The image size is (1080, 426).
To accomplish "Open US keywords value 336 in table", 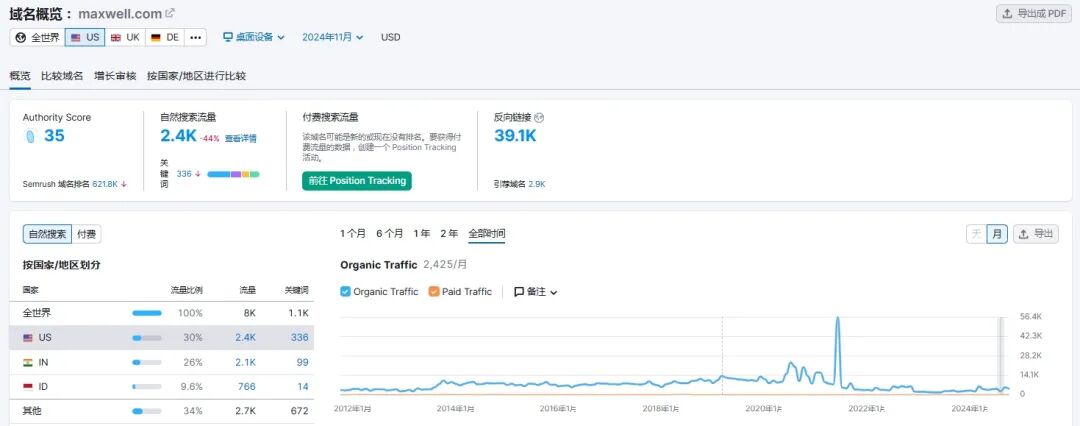I will (x=300, y=338).
